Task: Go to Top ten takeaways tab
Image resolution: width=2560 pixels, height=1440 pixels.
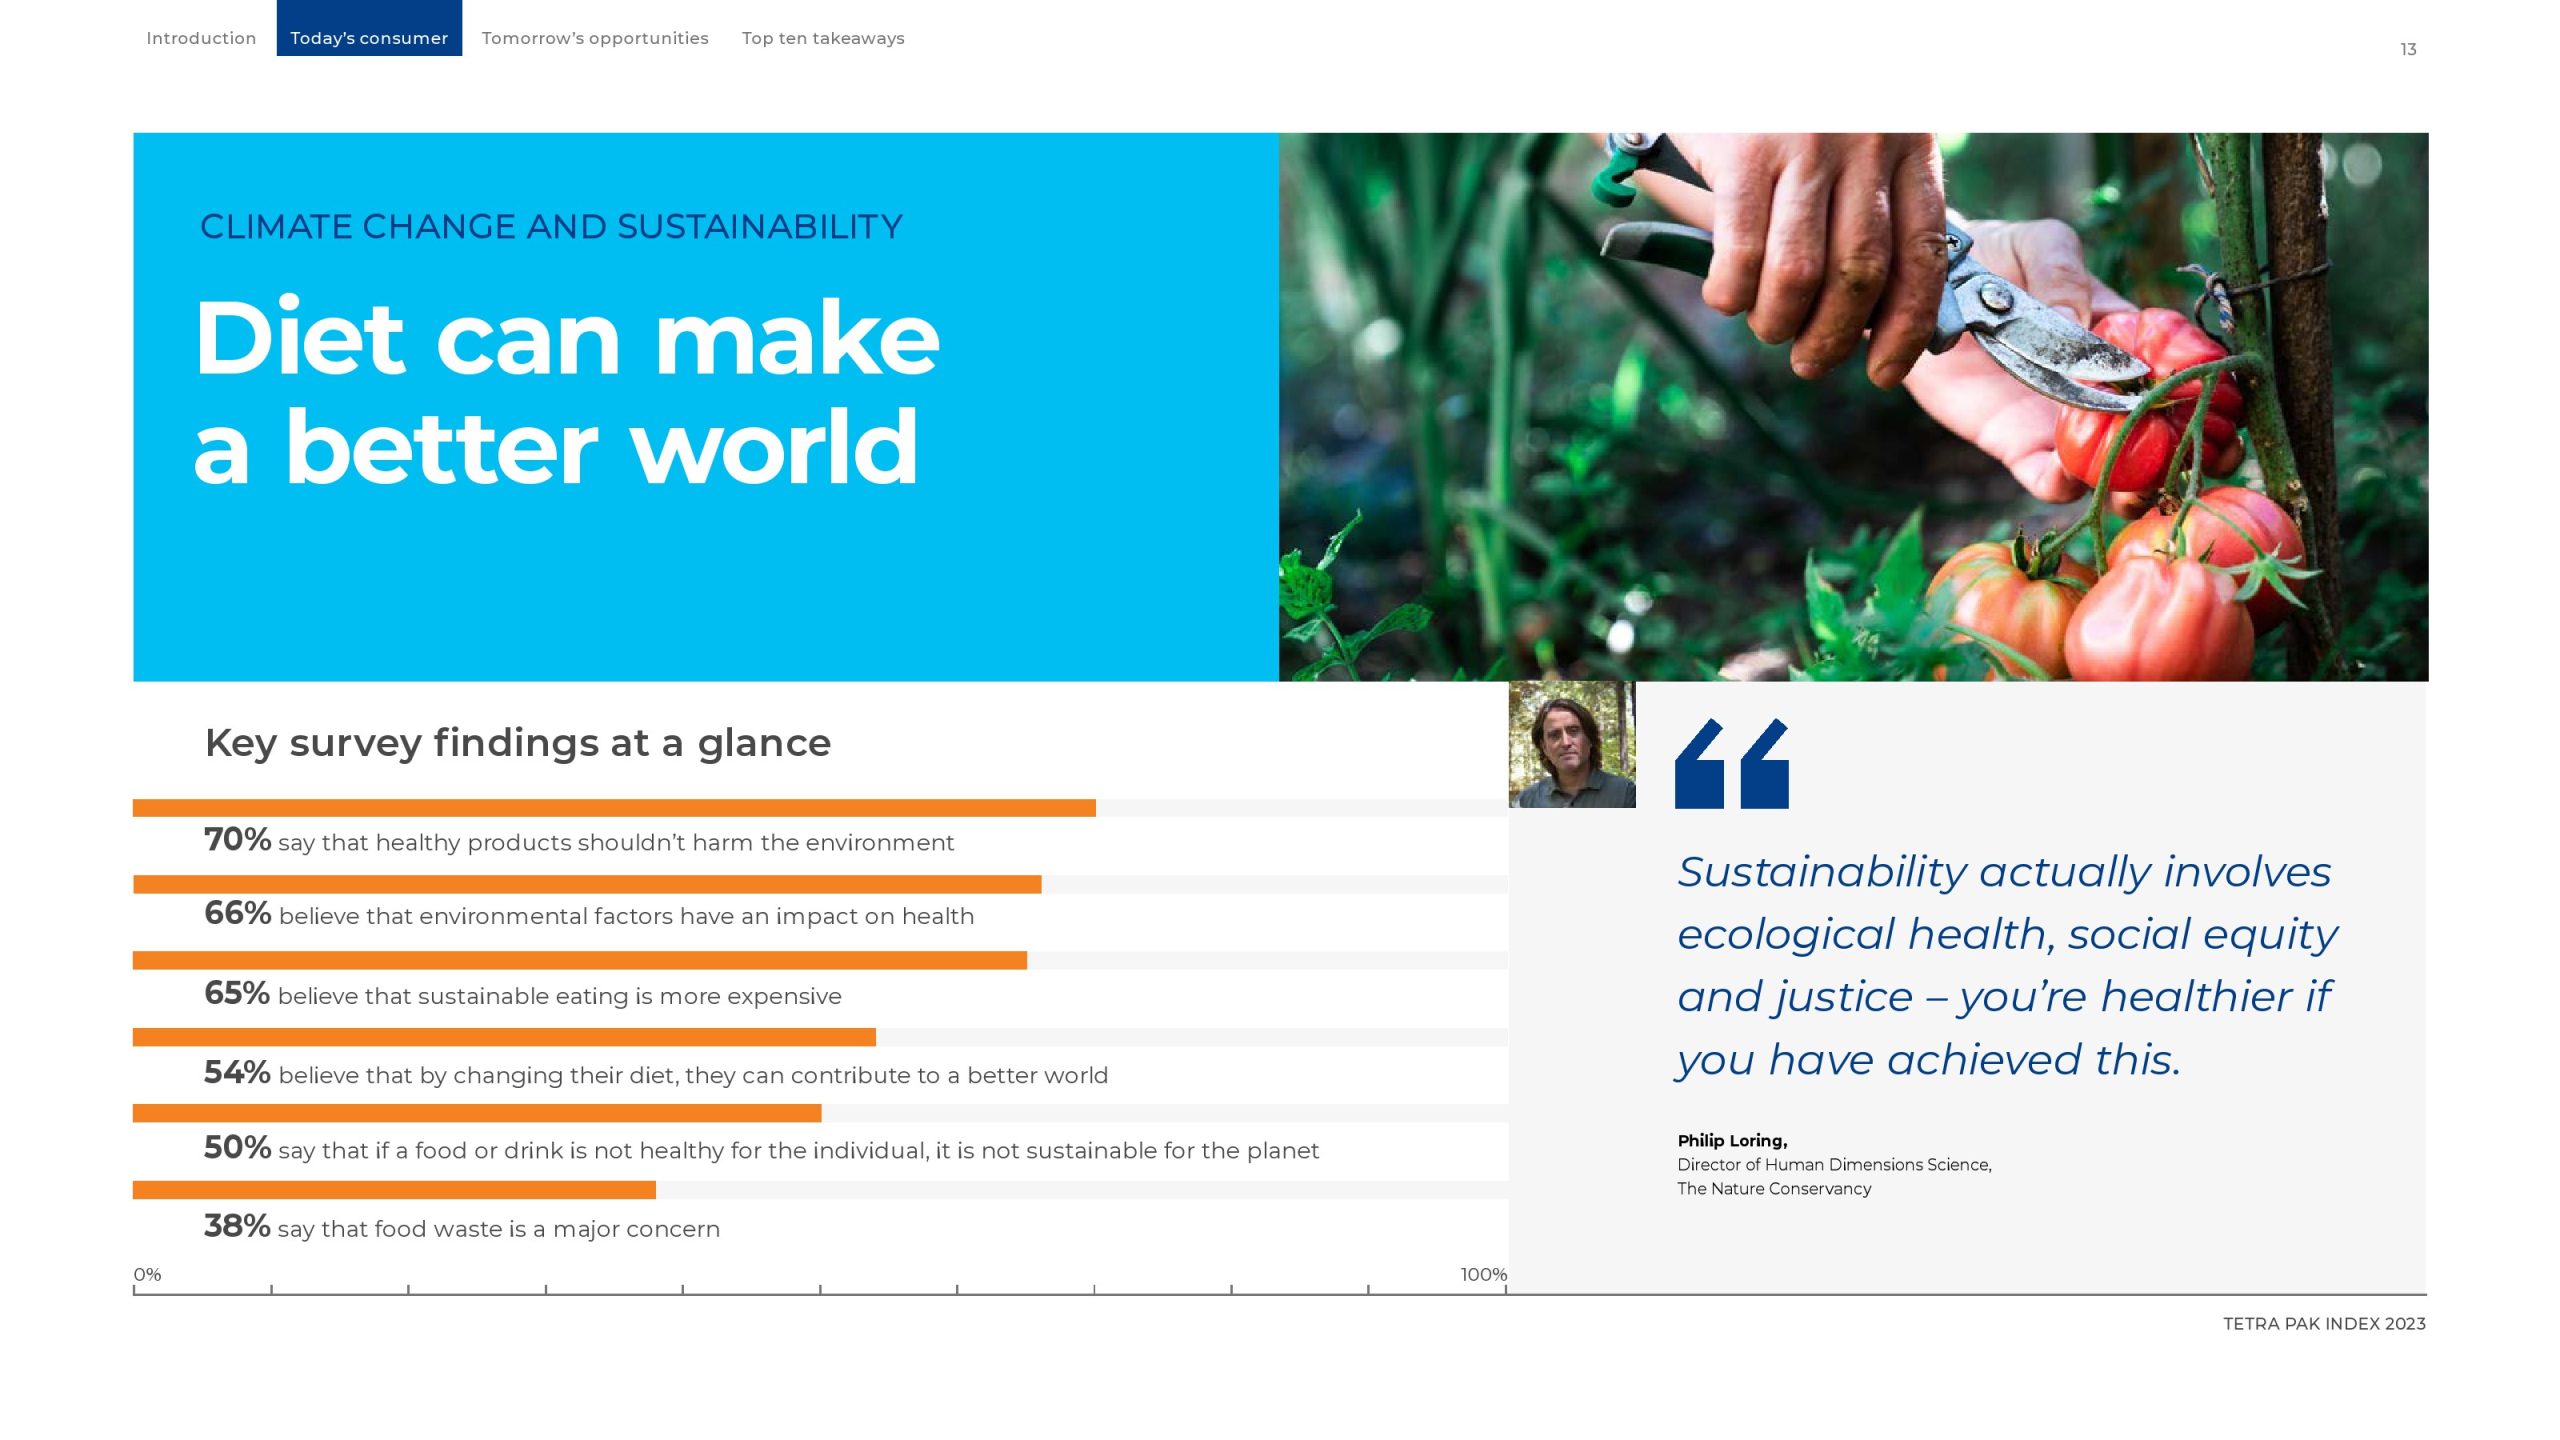Action: 823,38
